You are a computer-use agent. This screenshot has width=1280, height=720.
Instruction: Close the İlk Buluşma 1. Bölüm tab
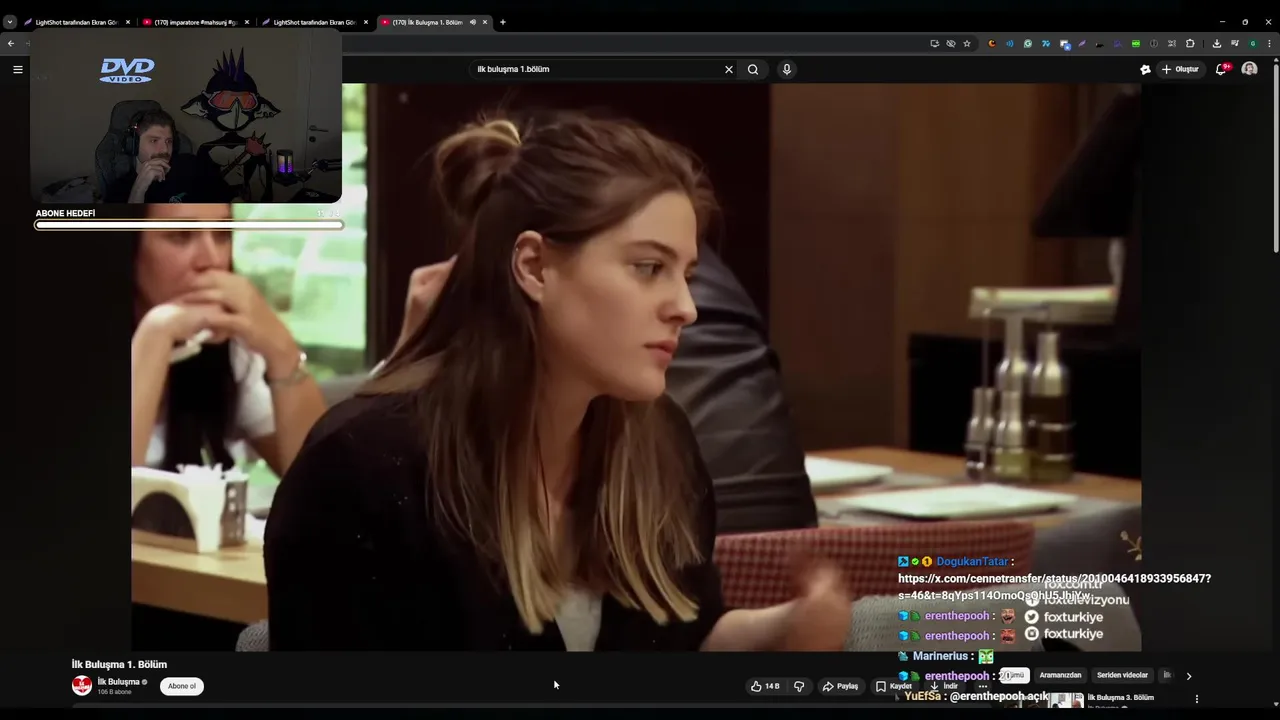click(486, 22)
